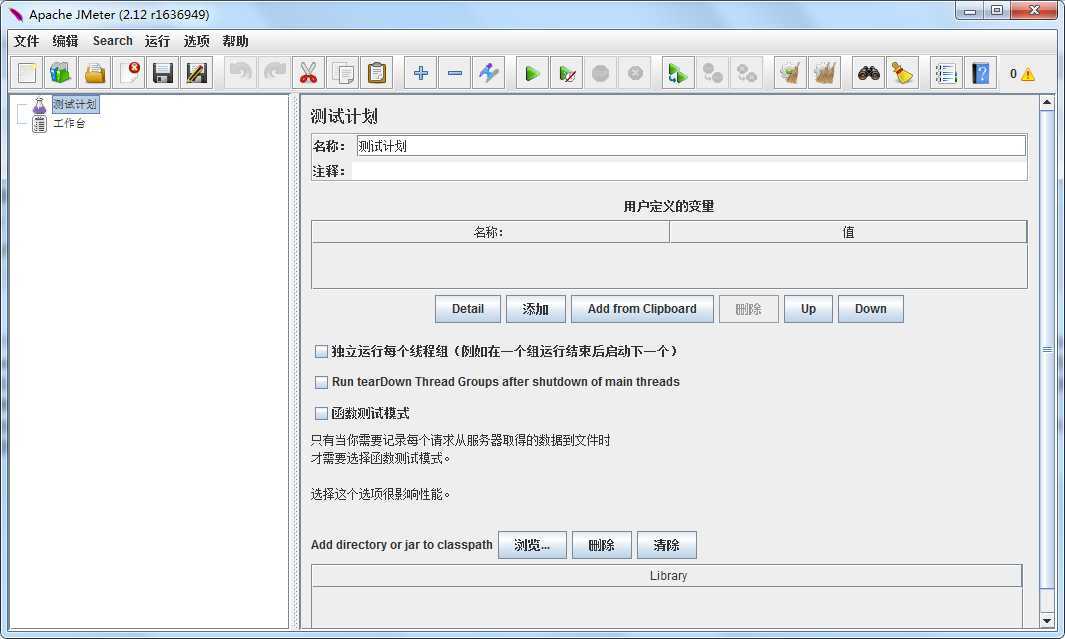Click the vertical scrollbar thumb
The width and height of the screenshot is (1065, 639).
tap(1047, 349)
